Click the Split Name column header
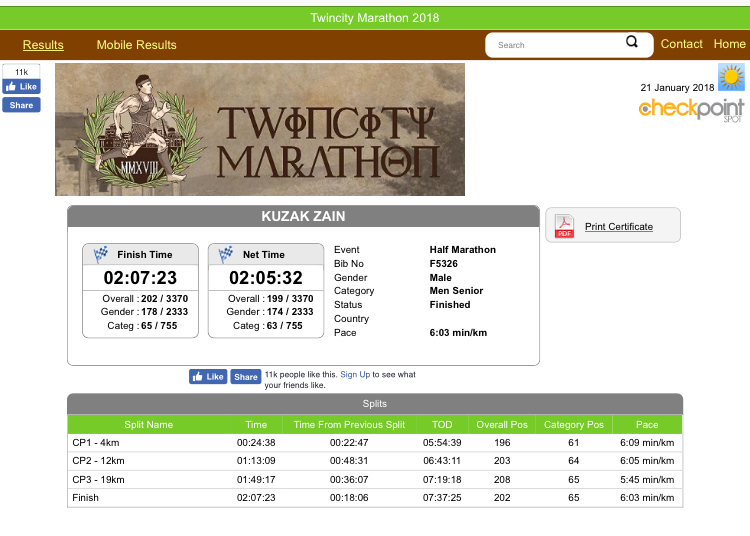This screenshot has width=750, height=536. (149, 425)
